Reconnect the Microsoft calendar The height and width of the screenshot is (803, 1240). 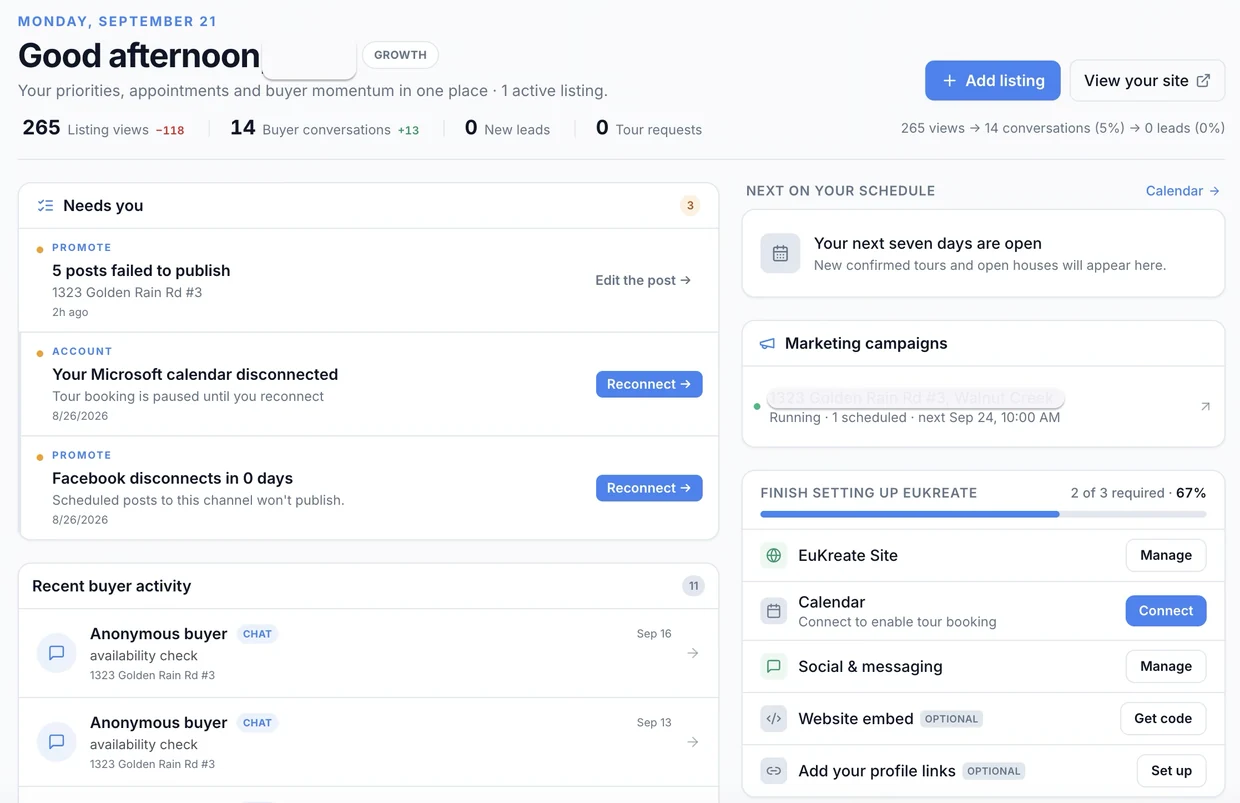click(649, 384)
